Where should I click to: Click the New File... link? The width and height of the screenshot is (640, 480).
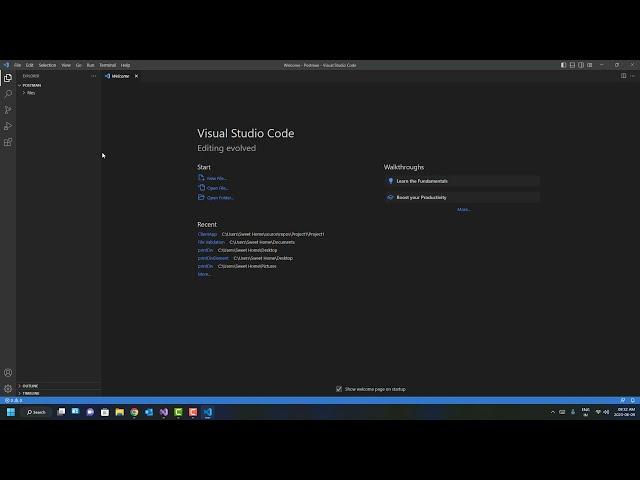[217, 178]
